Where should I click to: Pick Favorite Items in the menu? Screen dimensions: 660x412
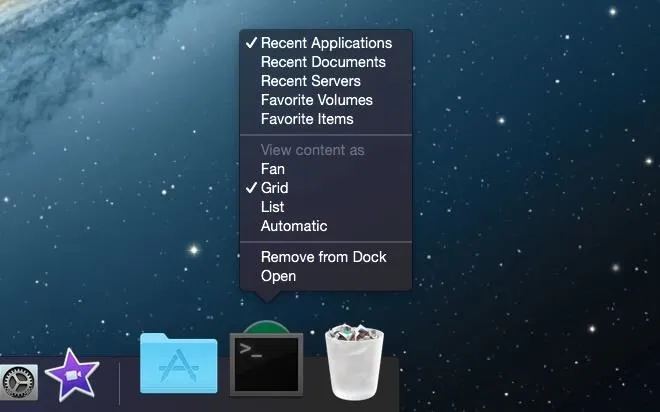325,119
